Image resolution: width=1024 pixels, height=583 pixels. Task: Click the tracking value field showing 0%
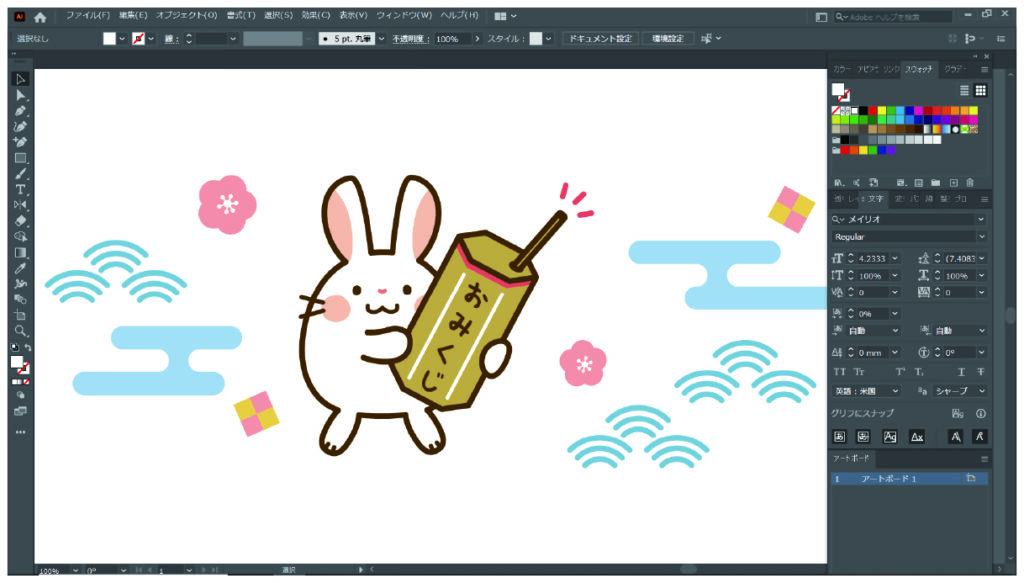pyautogui.click(x=874, y=314)
